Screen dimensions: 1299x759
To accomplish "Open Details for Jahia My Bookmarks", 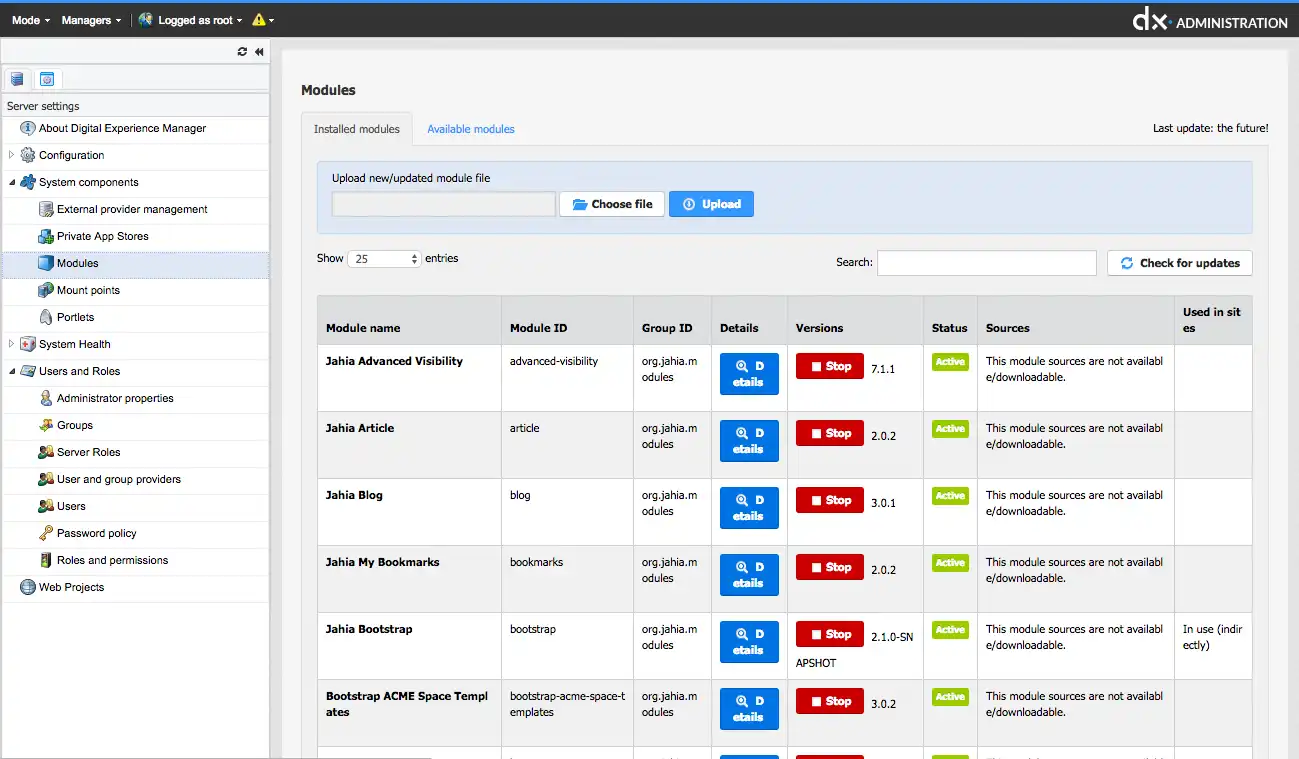I will [x=749, y=575].
